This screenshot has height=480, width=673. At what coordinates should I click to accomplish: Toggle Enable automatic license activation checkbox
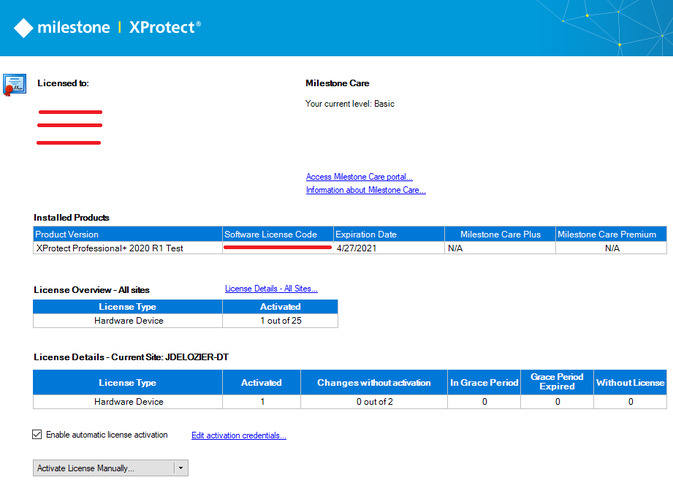click(x=38, y=435)
